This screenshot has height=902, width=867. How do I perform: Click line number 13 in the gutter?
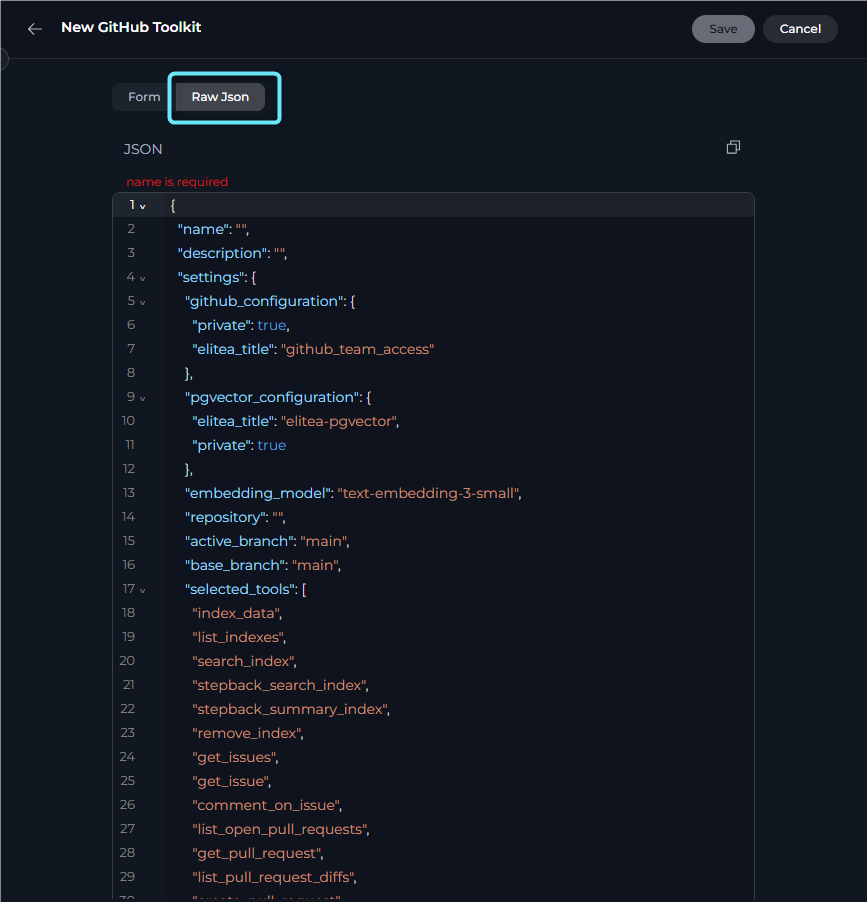(x=128, y=493)
